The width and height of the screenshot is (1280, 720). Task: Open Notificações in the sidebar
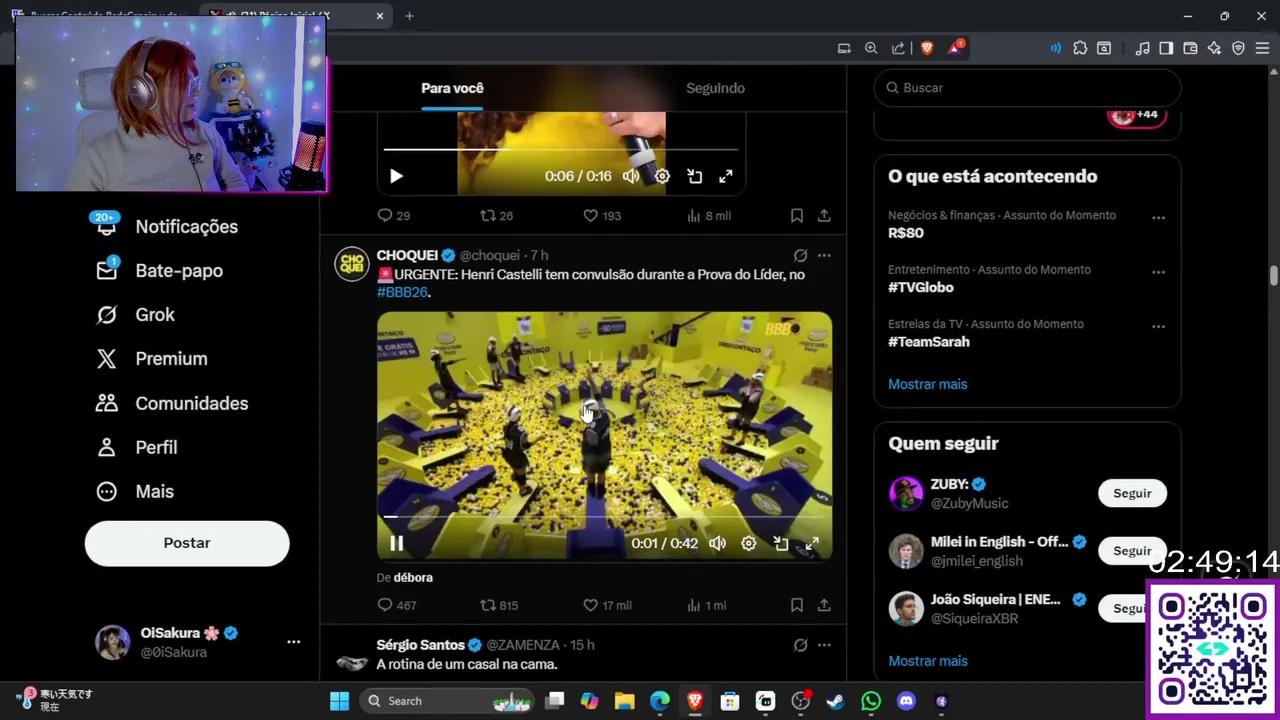tap(167, 226)
